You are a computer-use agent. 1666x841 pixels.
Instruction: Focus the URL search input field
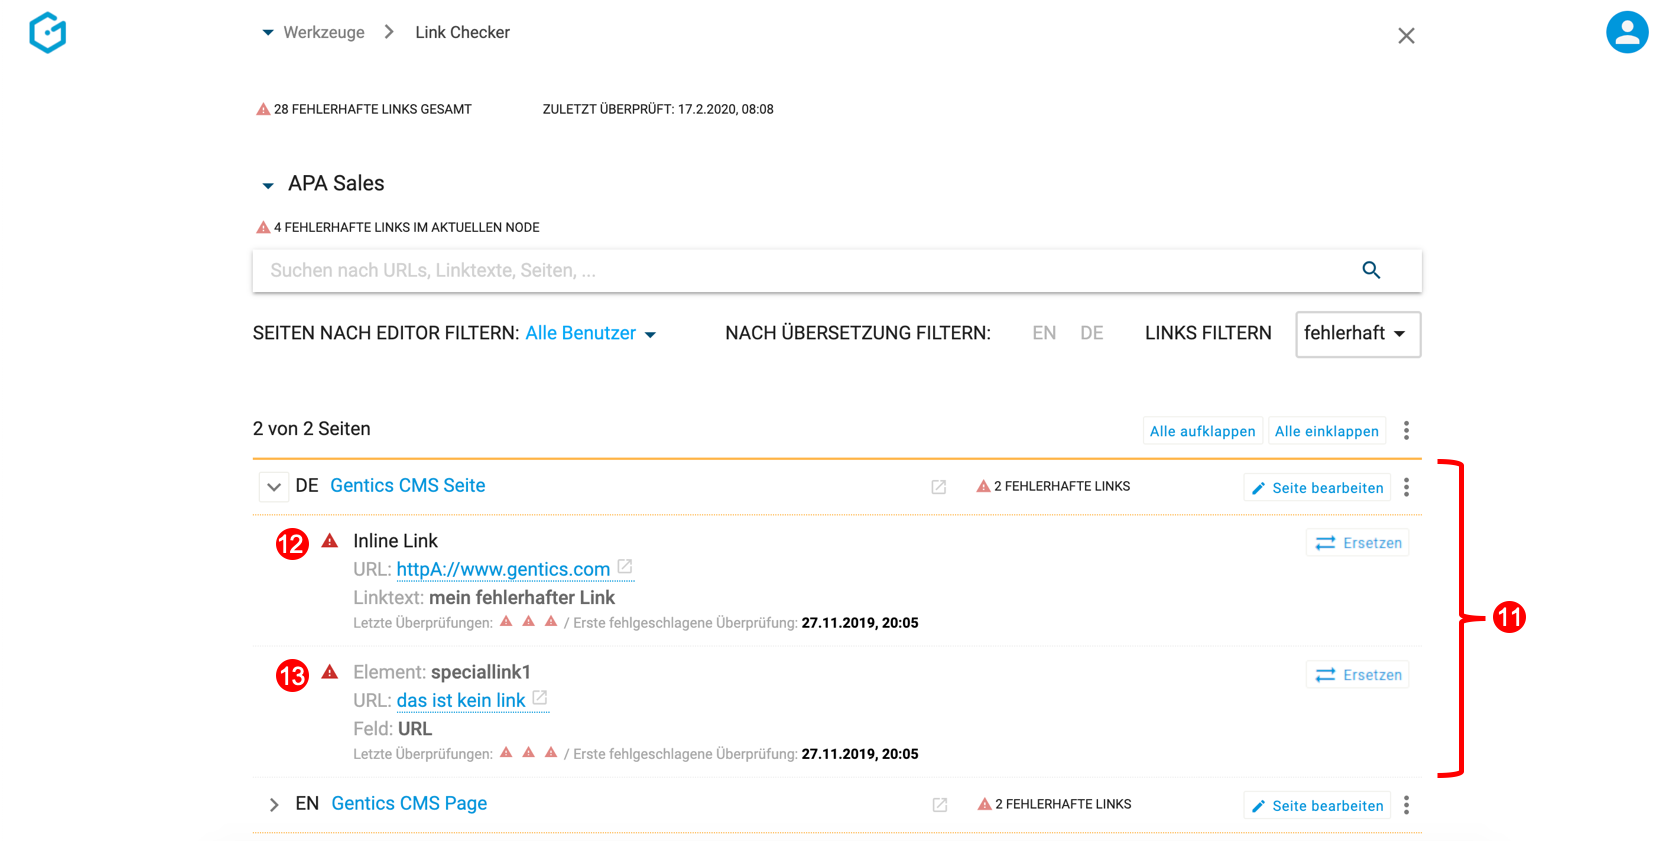tap(837, 271)
